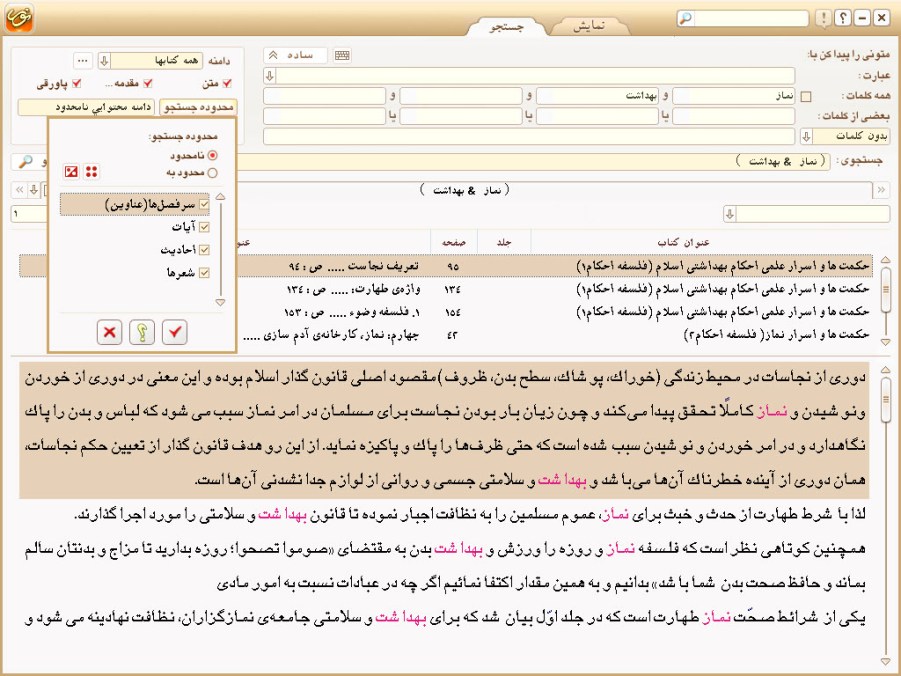Click the دامنه محتوایی نامحدود button

coord(86,107)
